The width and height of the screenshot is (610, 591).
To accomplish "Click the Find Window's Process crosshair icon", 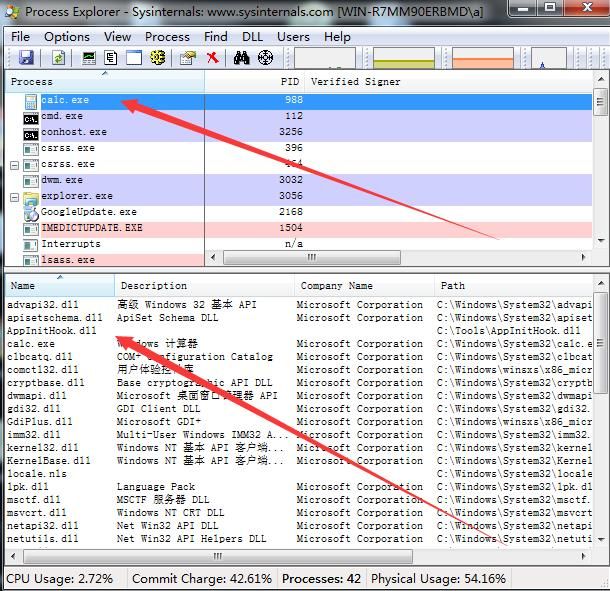I will pyautogui.click(x=265, y=58).
